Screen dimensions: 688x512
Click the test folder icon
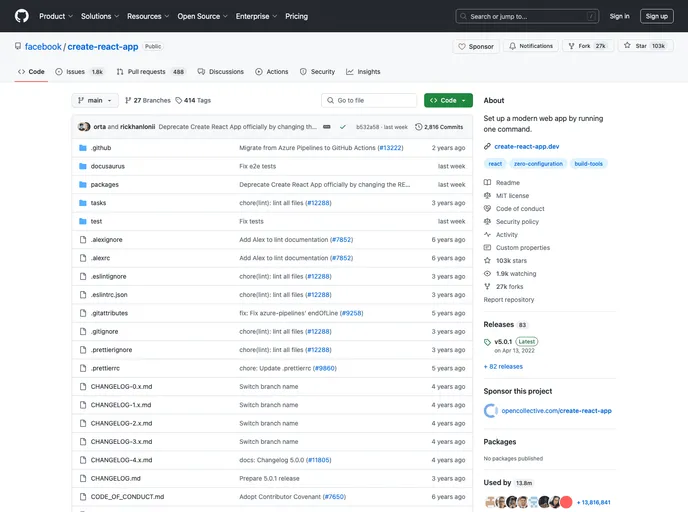82,222
